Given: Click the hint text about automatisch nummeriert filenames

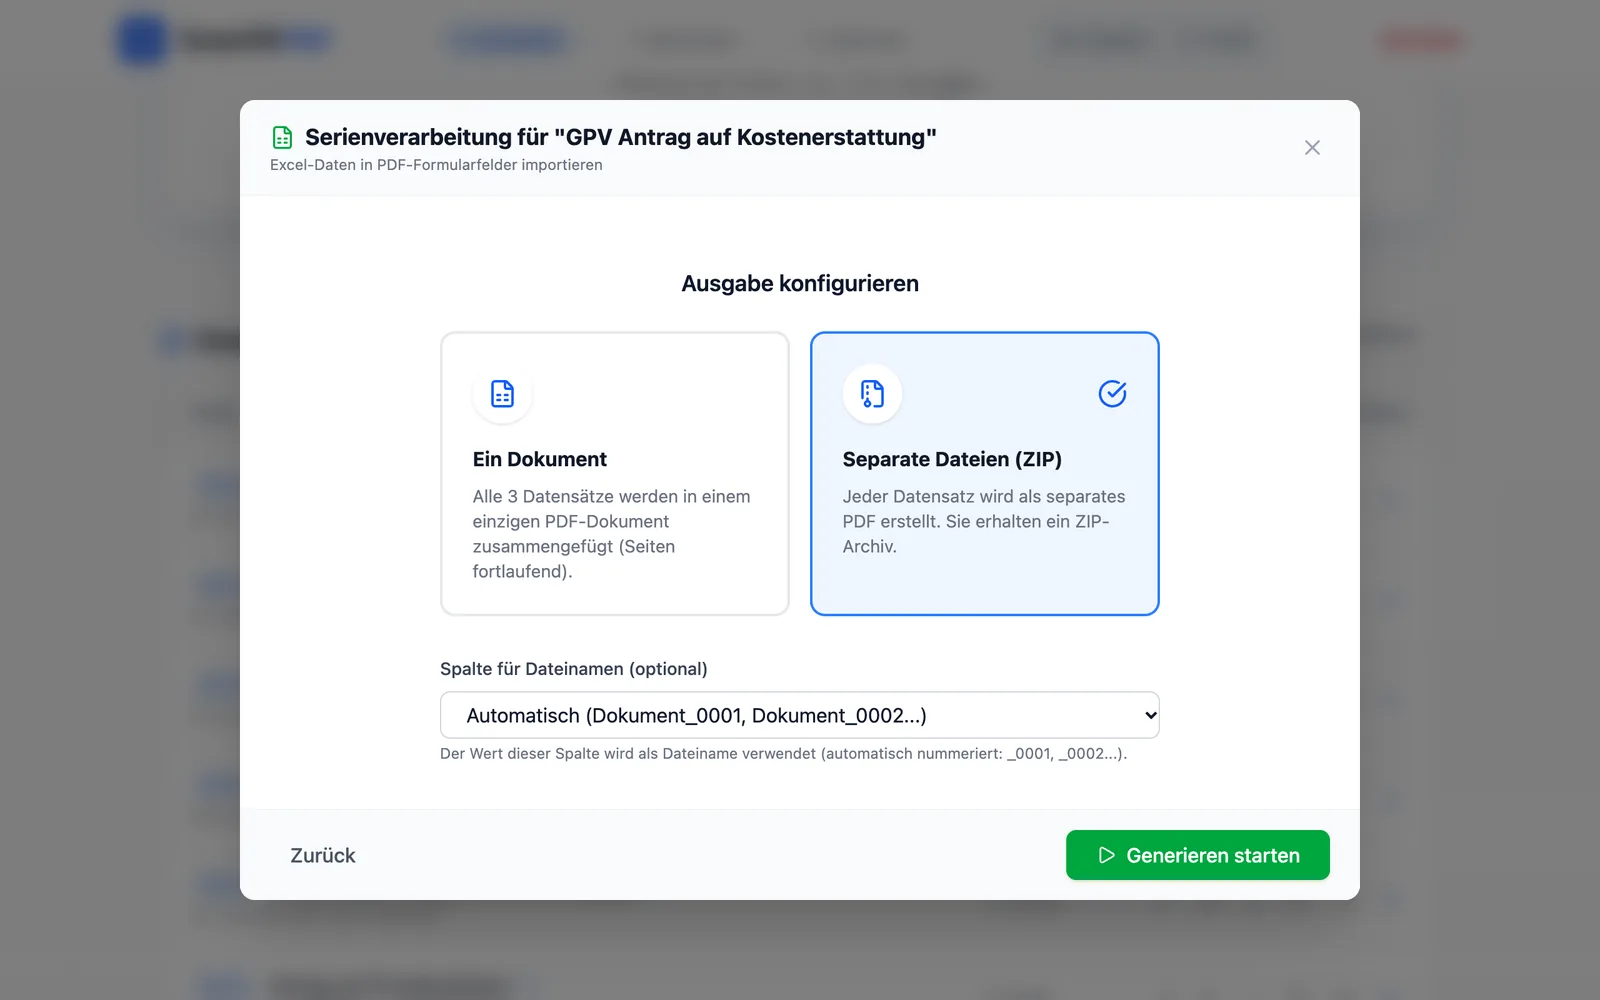Looking at the screenshot, I should pos(783,754).
